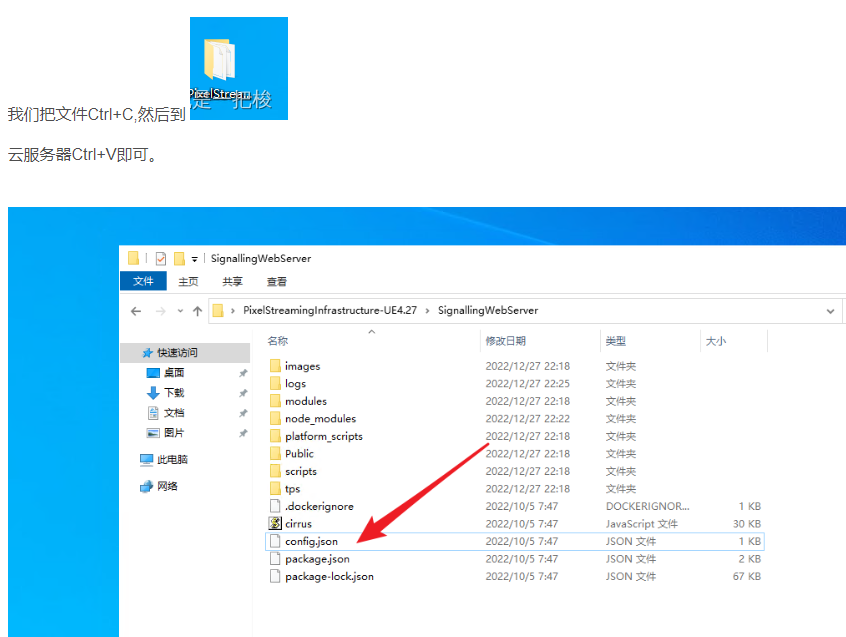Expand chevron before SignallingWebServer breadcrumb

pos(427,311)
